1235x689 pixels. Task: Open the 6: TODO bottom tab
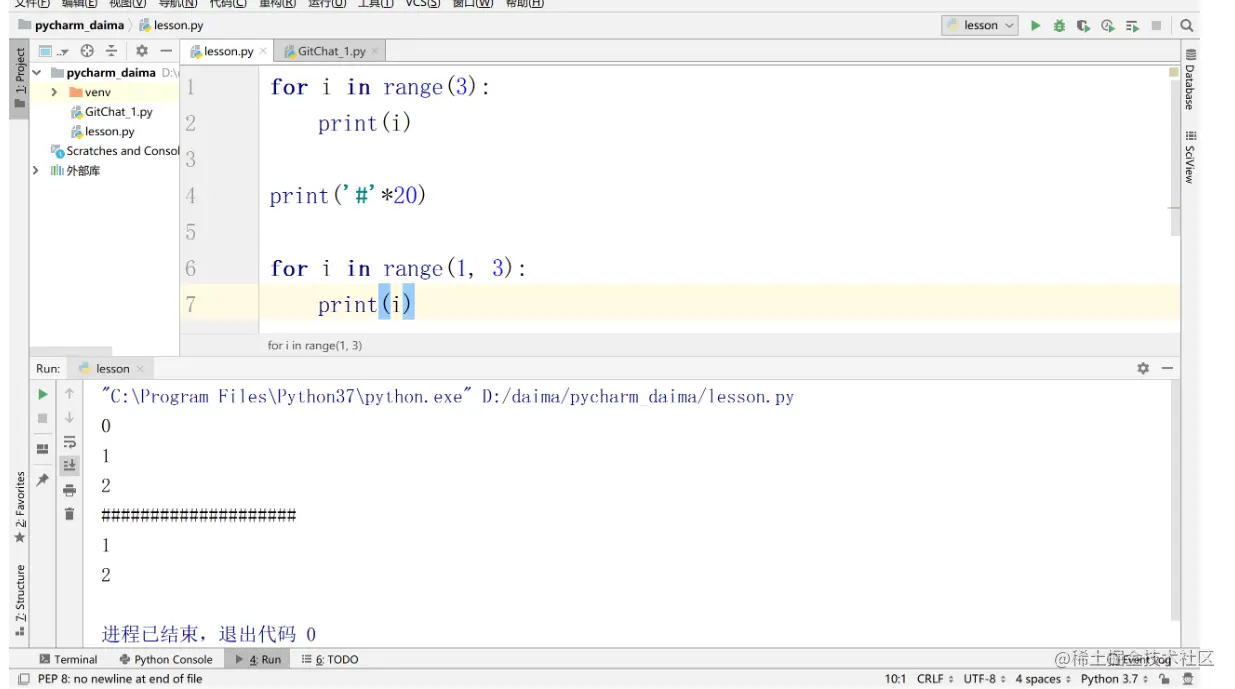(330, 659)
